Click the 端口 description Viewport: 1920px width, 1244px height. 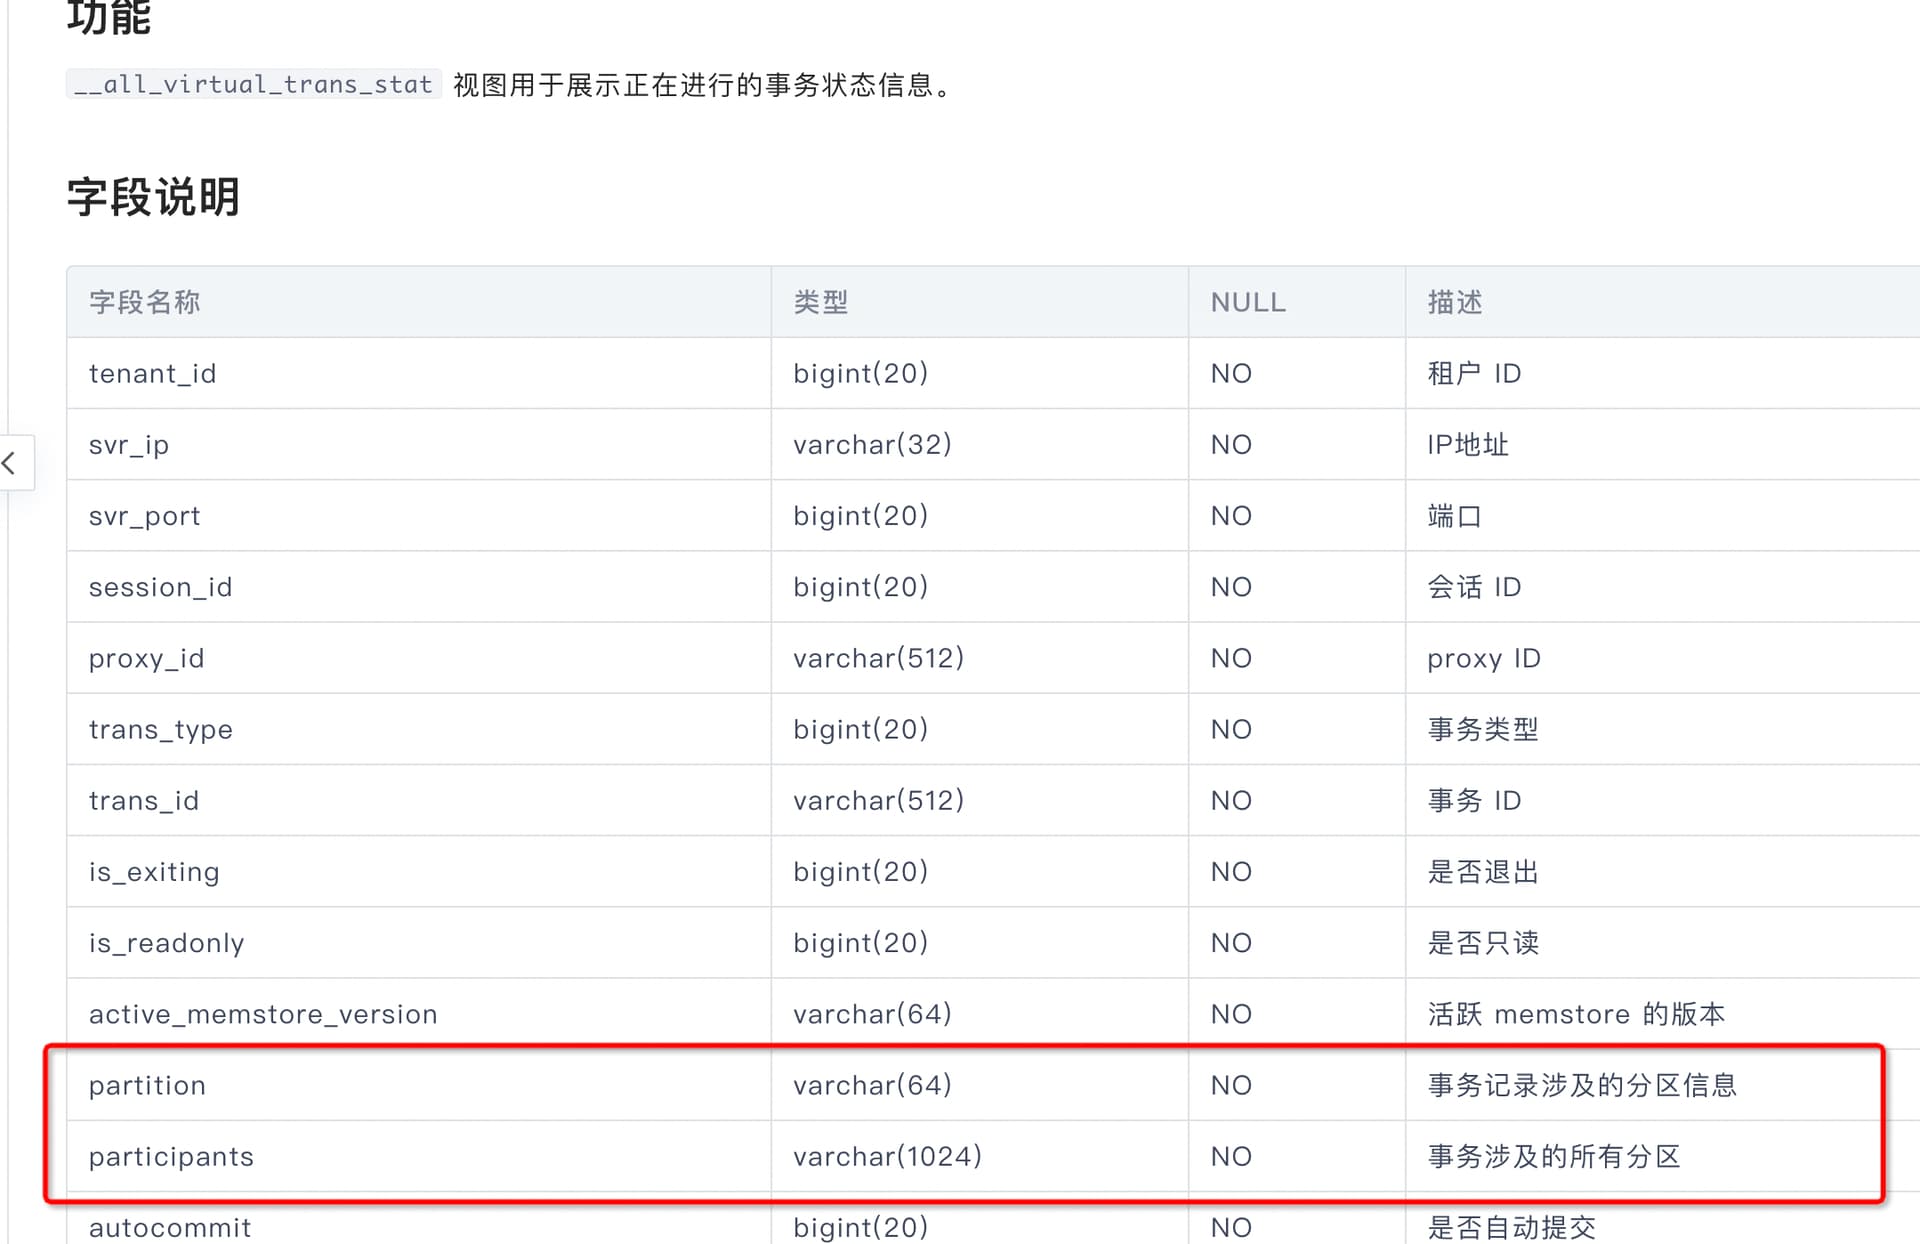click(x=1455, y=515)
